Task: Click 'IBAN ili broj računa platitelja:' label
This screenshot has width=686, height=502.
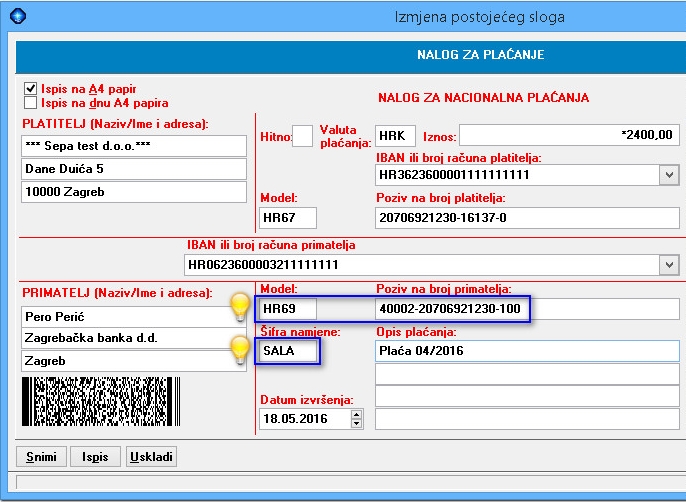Action: [458, 158]
